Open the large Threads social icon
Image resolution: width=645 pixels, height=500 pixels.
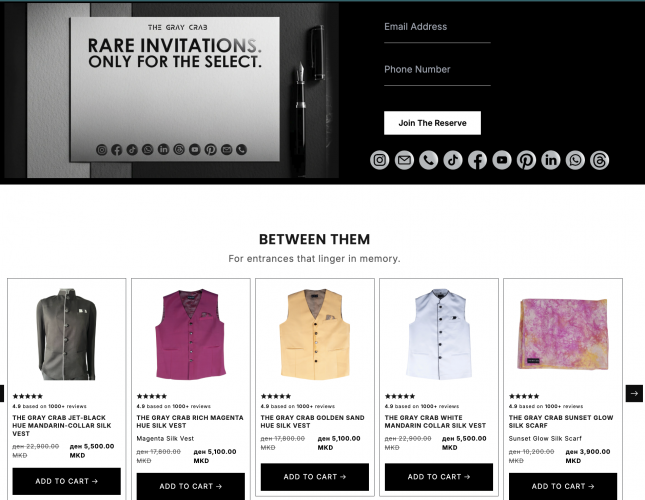pyautogui.click(x=599, y=160)
